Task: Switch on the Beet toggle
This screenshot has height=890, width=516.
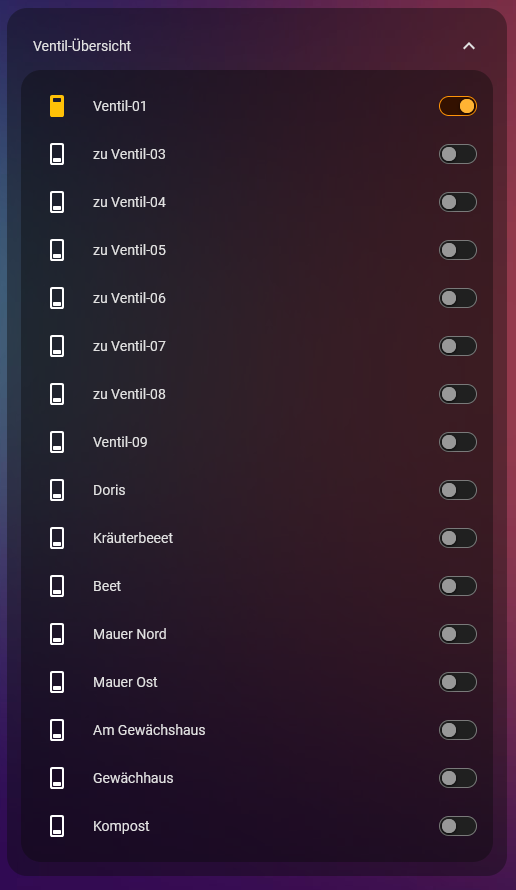Action: pos(458,586)
